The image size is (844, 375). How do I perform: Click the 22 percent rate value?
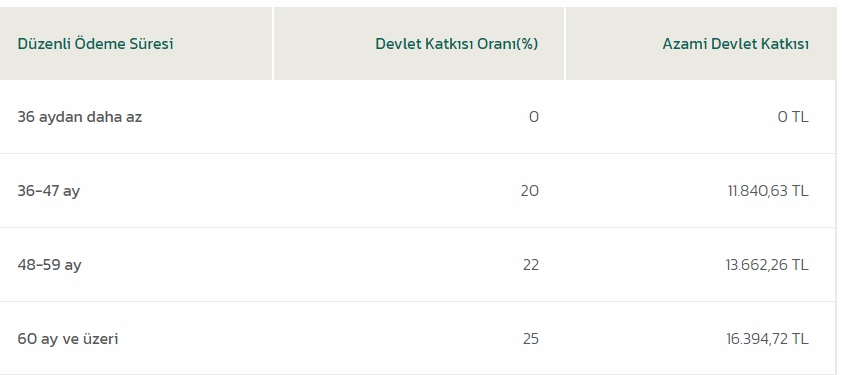coord(530,265)
